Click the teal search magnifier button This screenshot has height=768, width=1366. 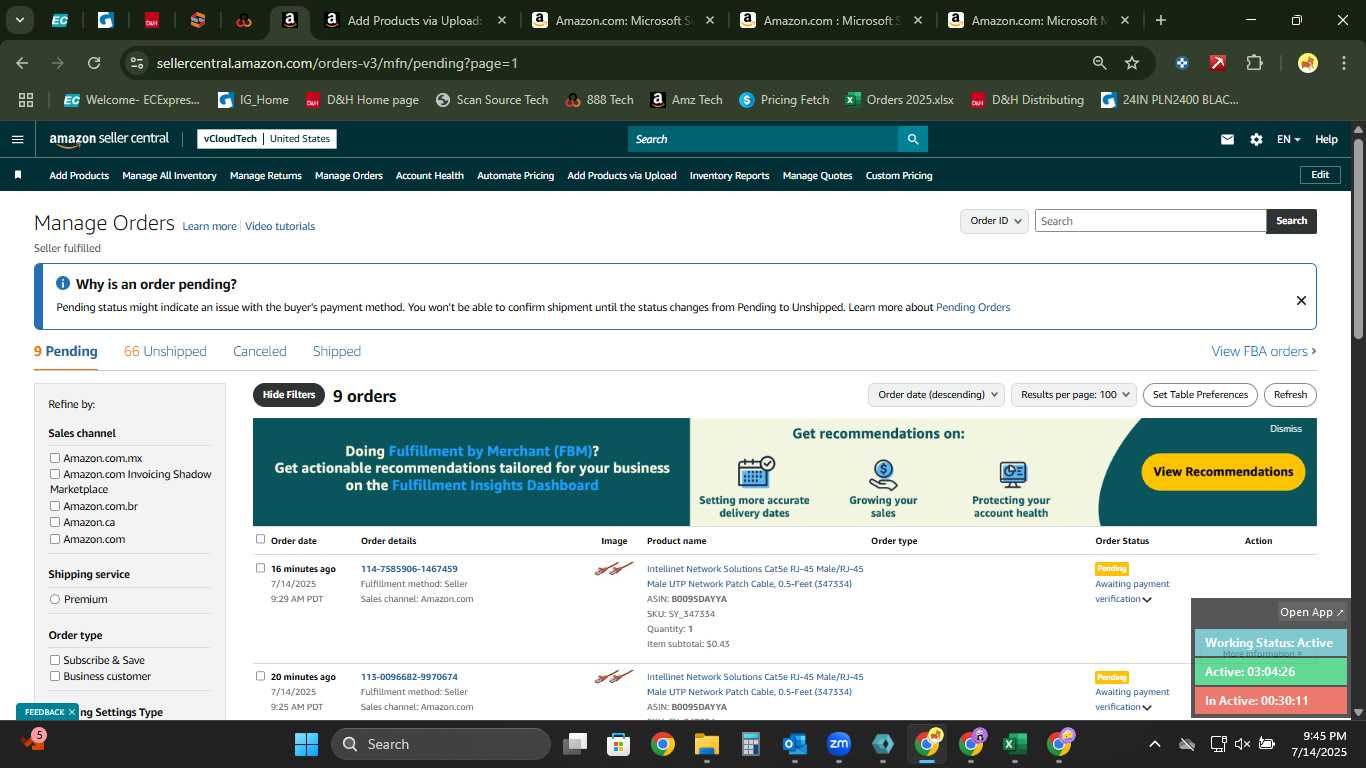pyautogui.click(x=912, y=139)
